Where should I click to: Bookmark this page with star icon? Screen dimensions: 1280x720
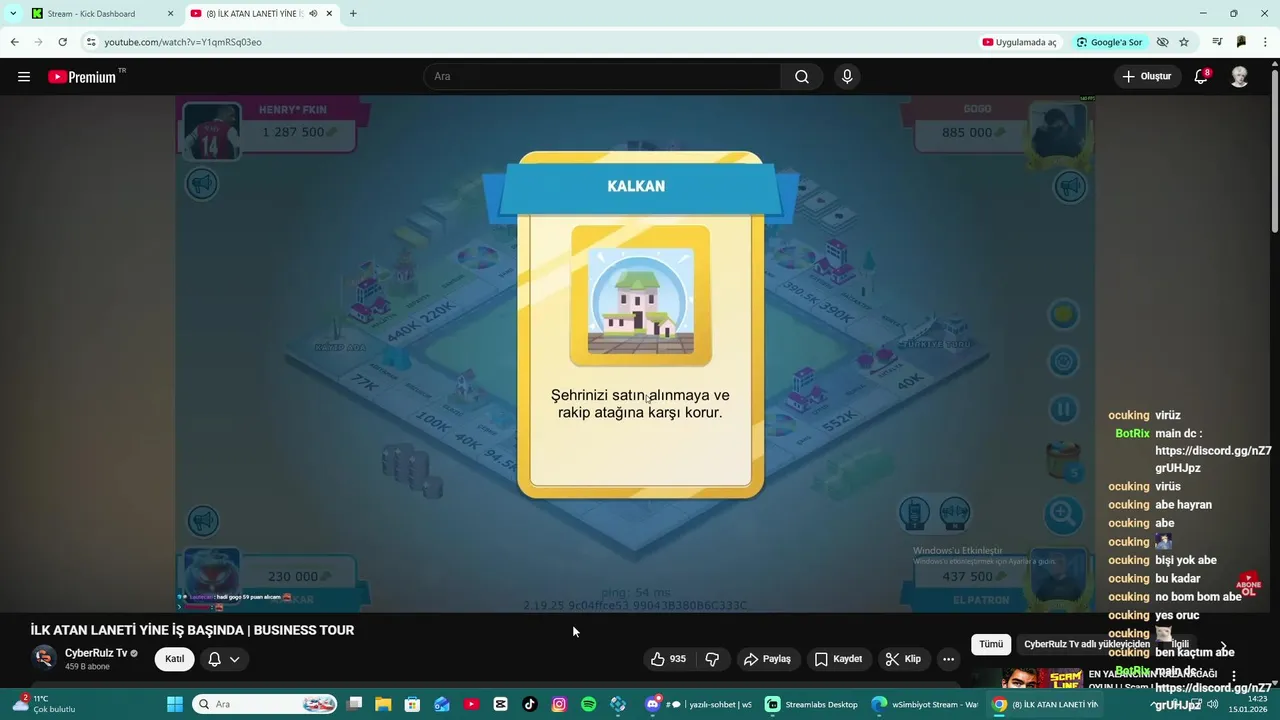1184,42
